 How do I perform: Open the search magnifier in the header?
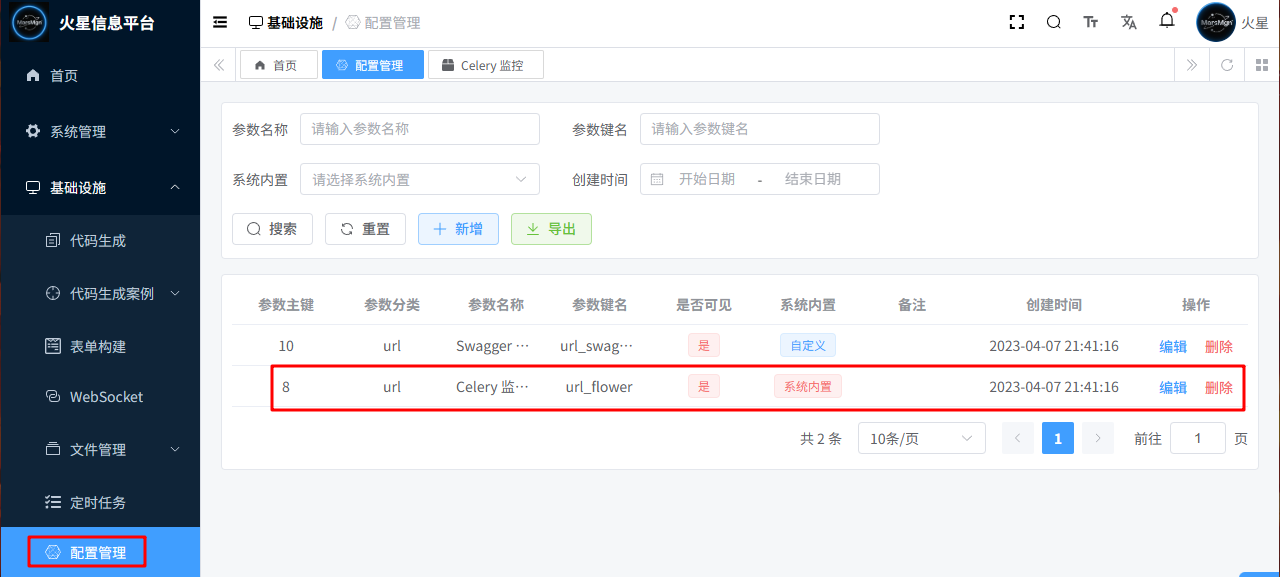click(1054, 22)
